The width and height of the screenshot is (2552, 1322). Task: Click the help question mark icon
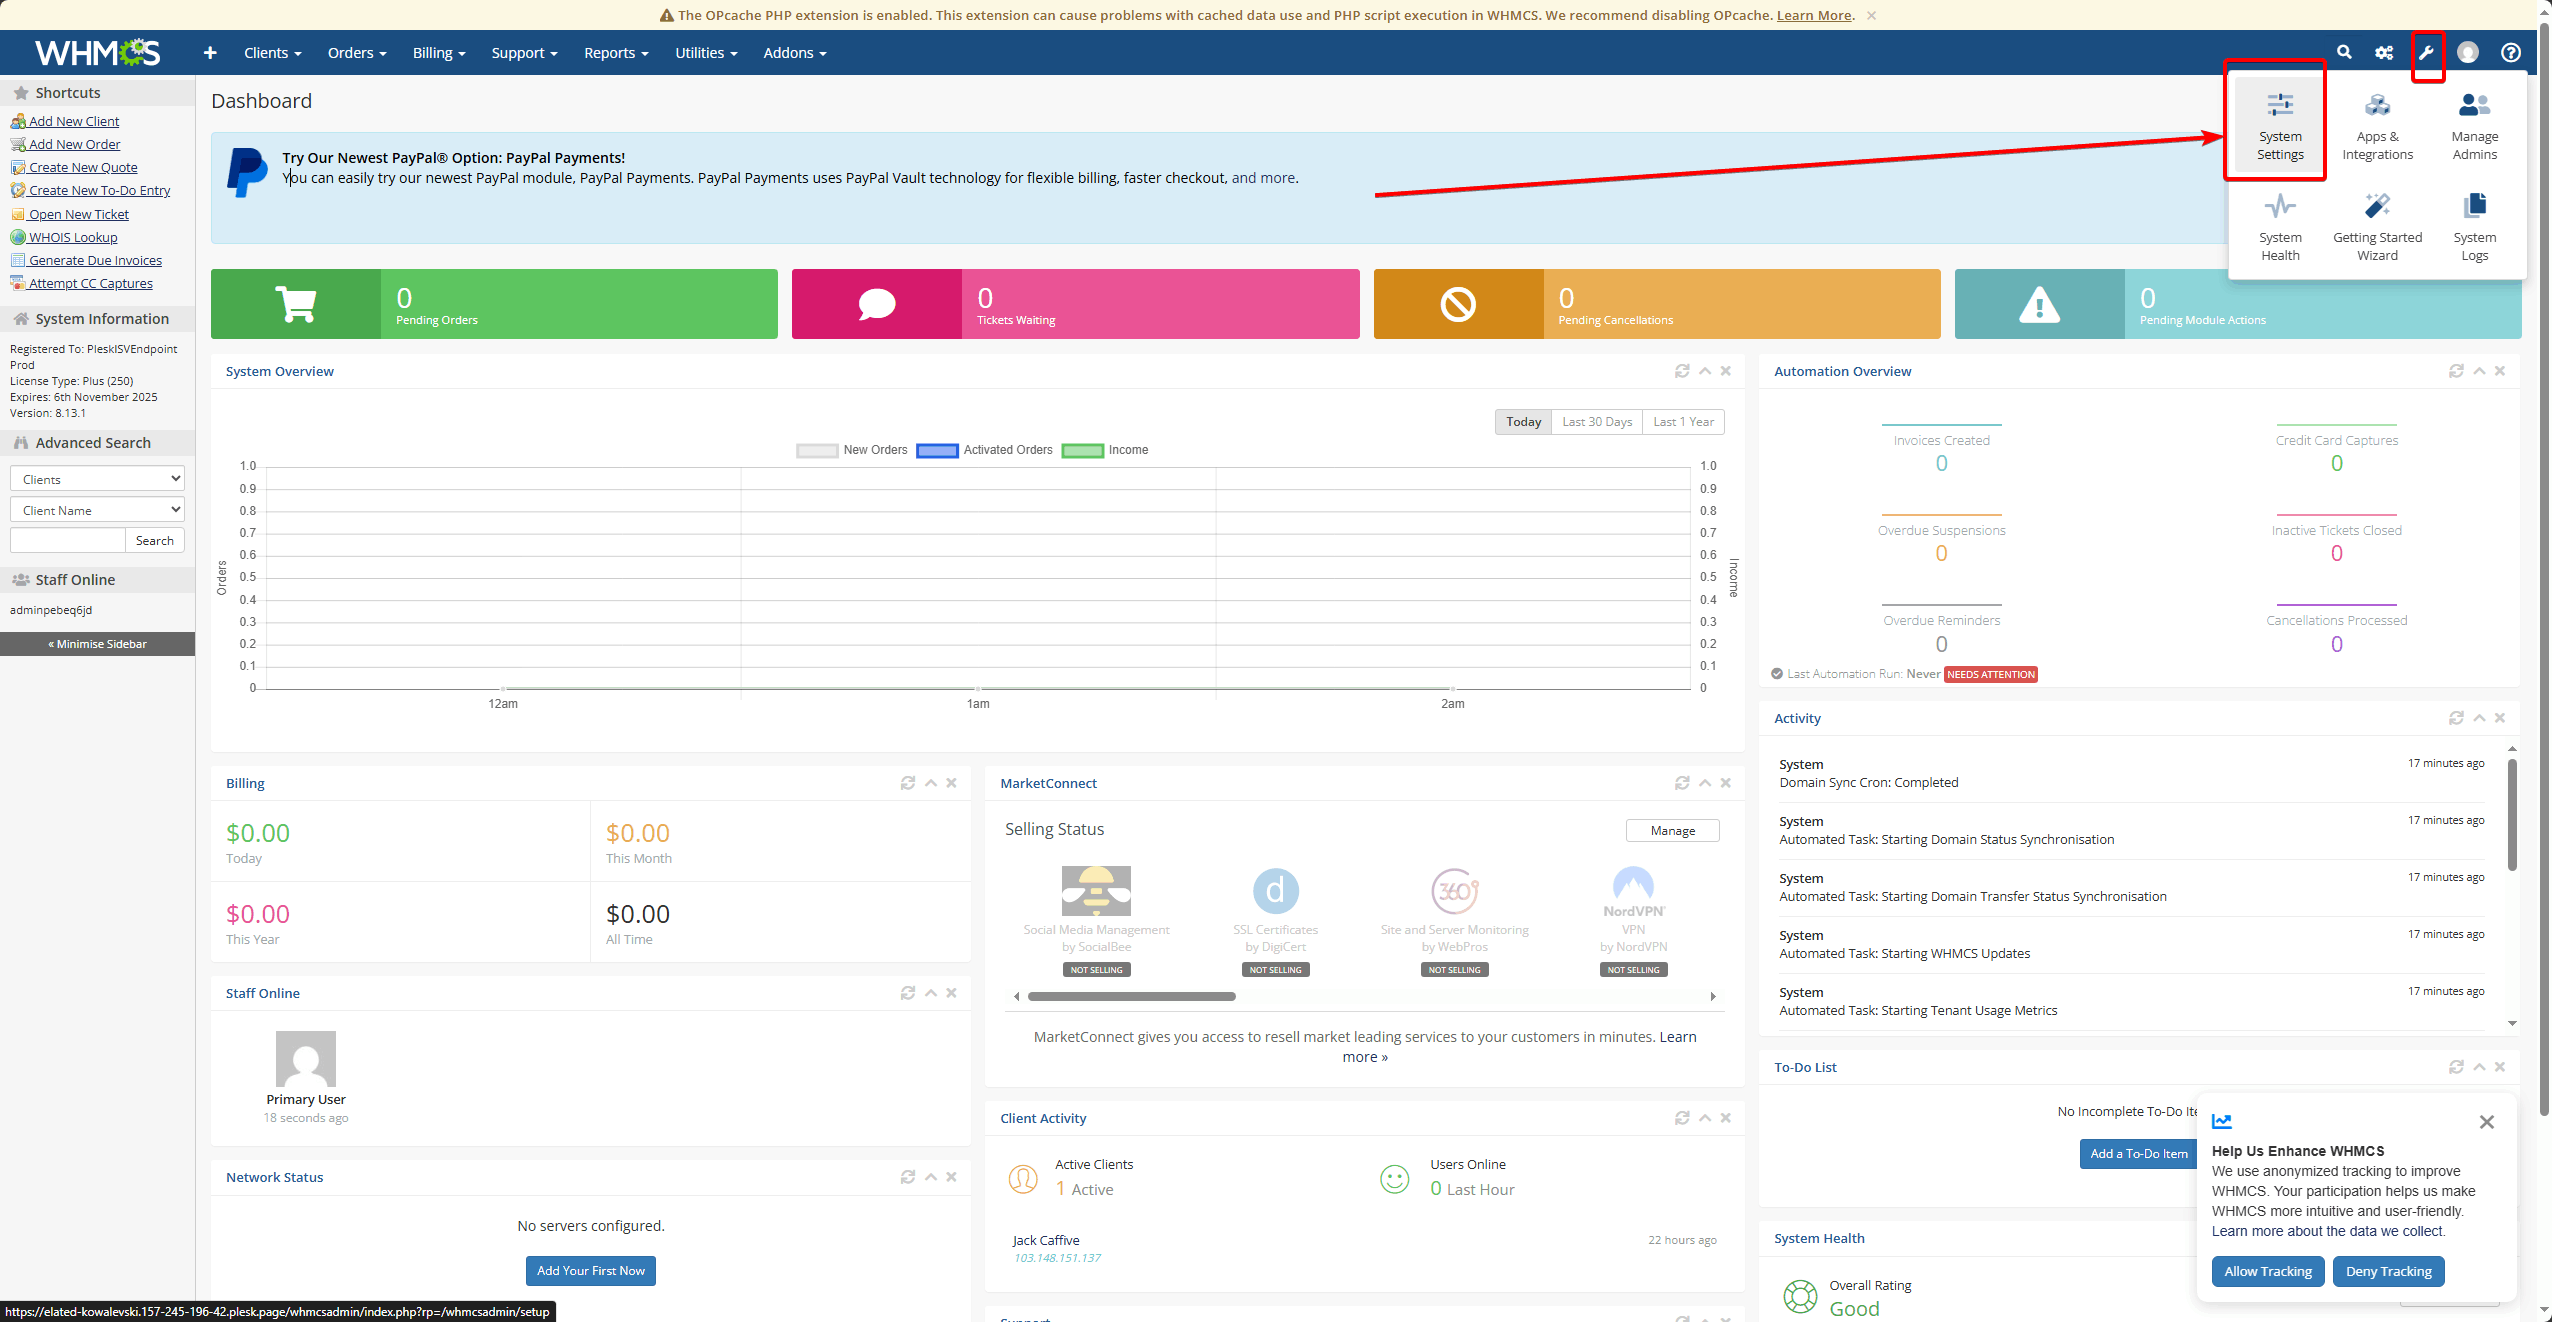[2510, 52]
